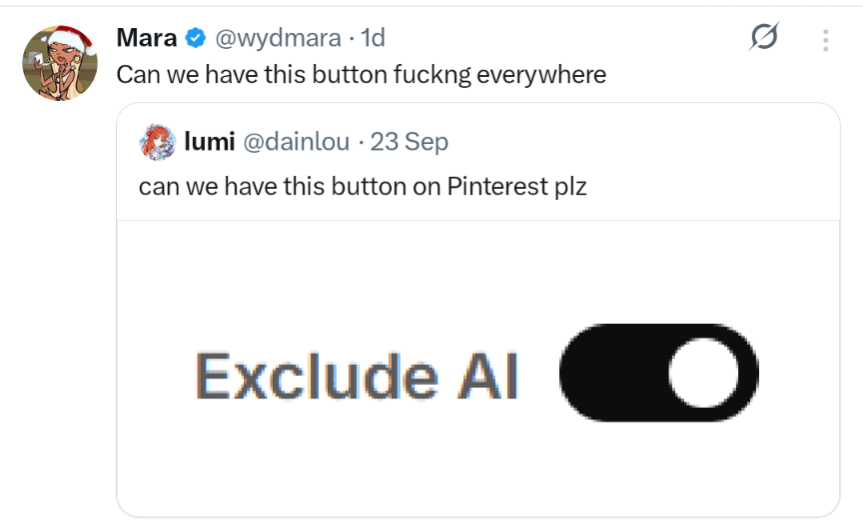Open the three-dot more options menu

(x=826, y=39)
